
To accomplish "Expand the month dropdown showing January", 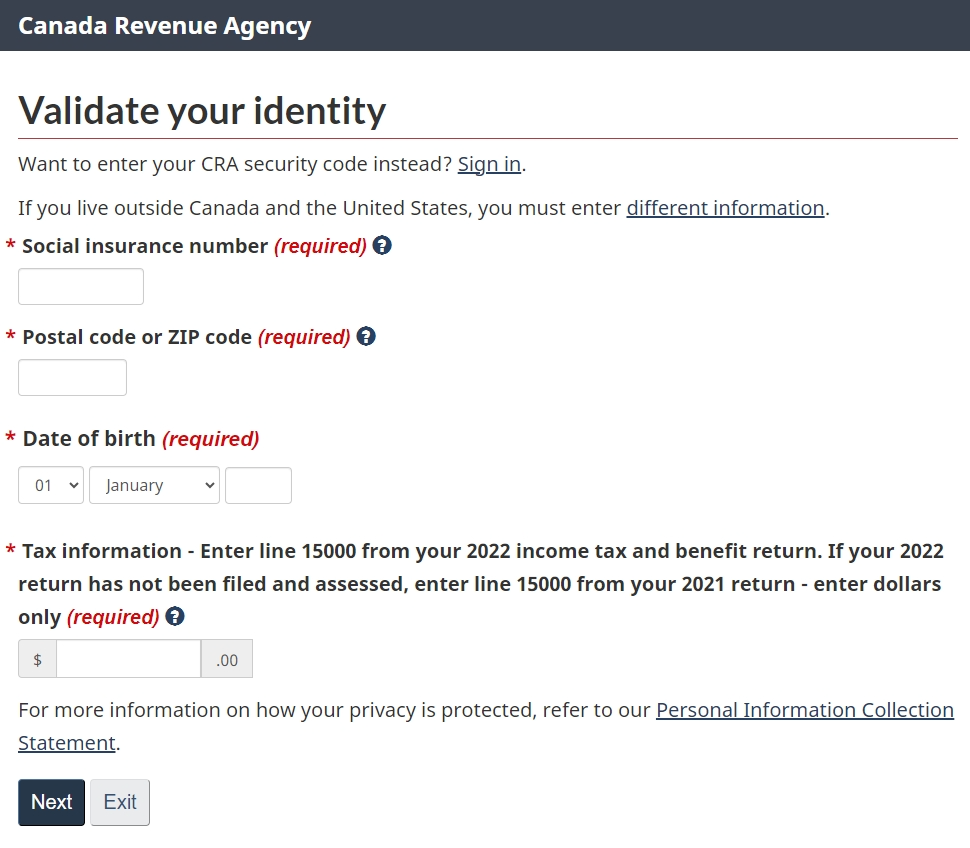I will pyautogui.click(x=154, y=485).
